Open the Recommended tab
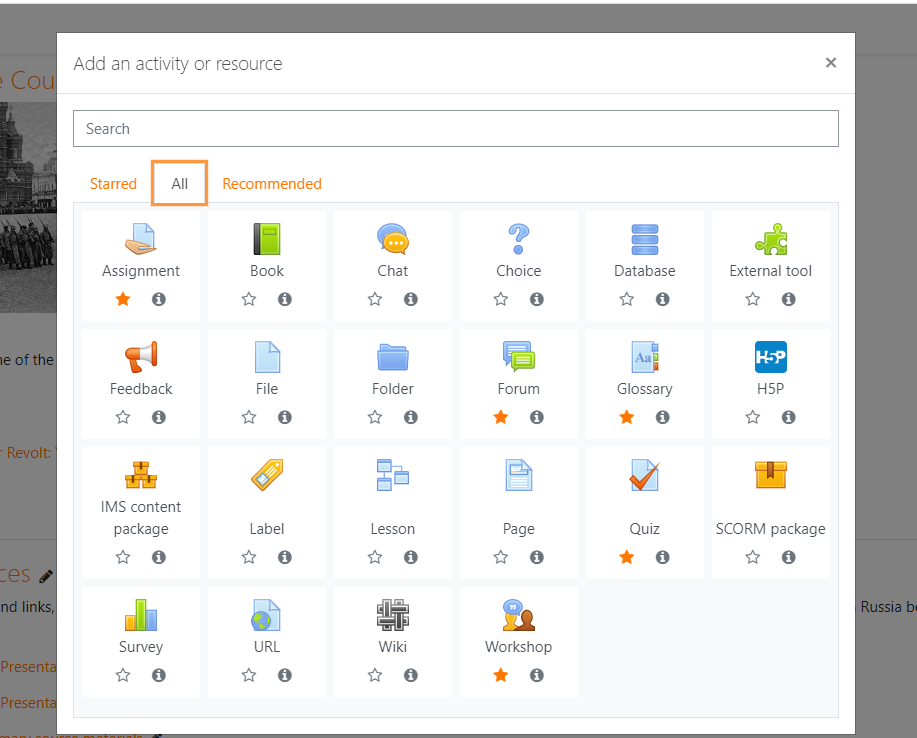This screenshot has width=917, height=738. tap(272, 184)
